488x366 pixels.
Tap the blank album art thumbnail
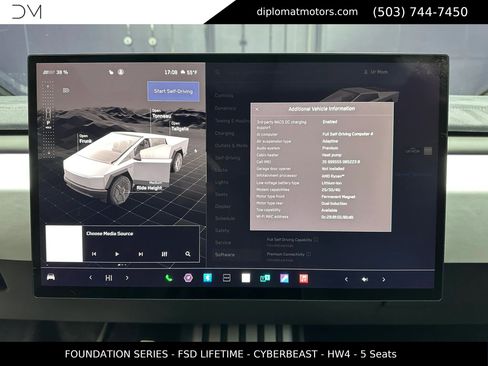click(64, 244)
